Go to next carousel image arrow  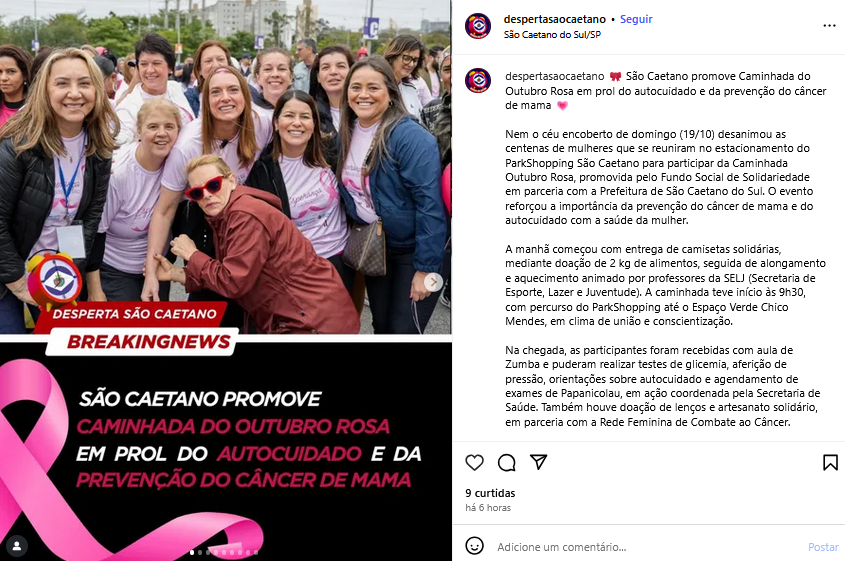[x=433, y=282]
